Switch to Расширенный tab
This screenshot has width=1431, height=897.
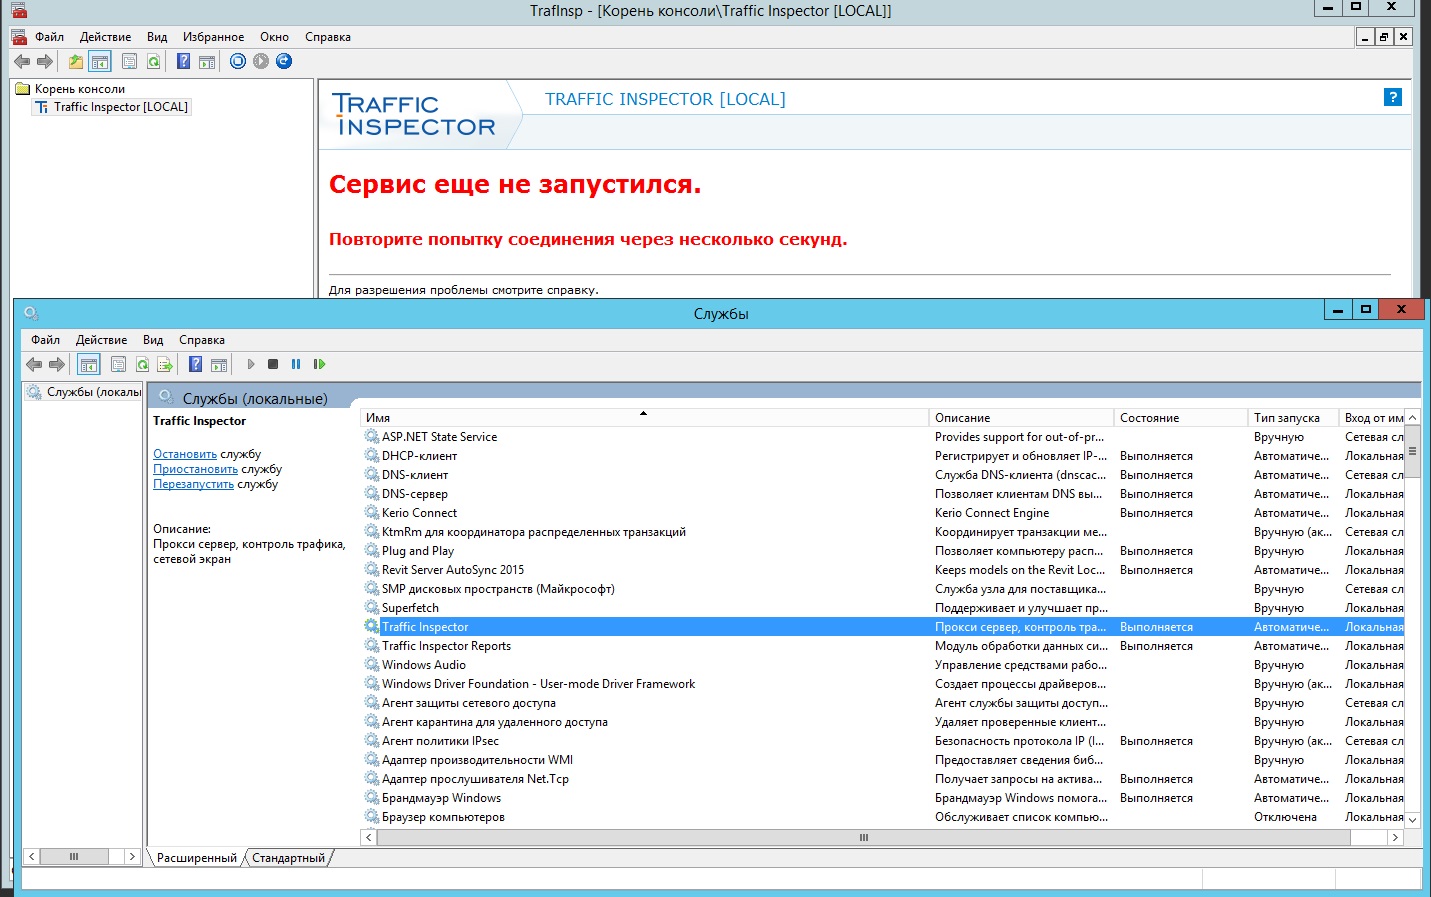coord(197,858)
